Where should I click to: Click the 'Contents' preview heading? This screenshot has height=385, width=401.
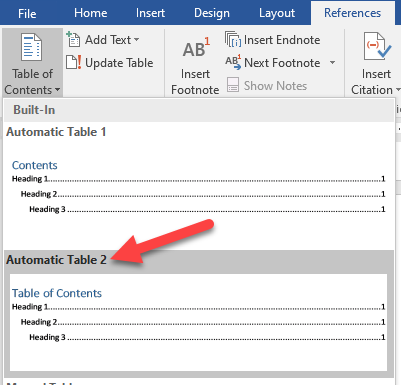coord(35,165)
